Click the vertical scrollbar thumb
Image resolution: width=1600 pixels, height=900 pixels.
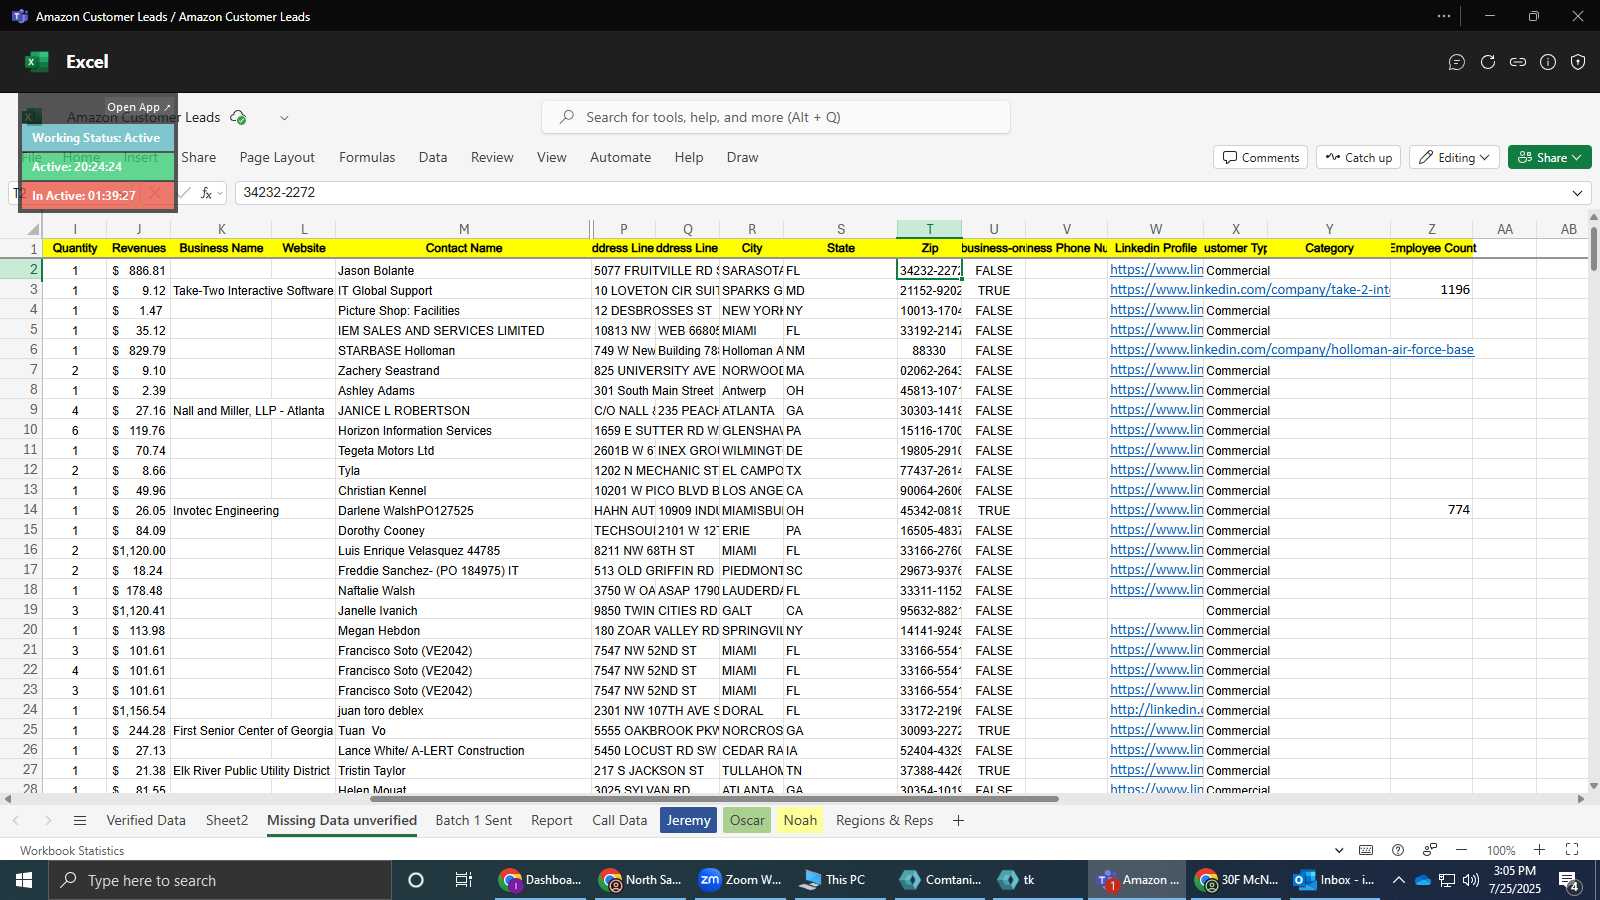[1594, 248]
